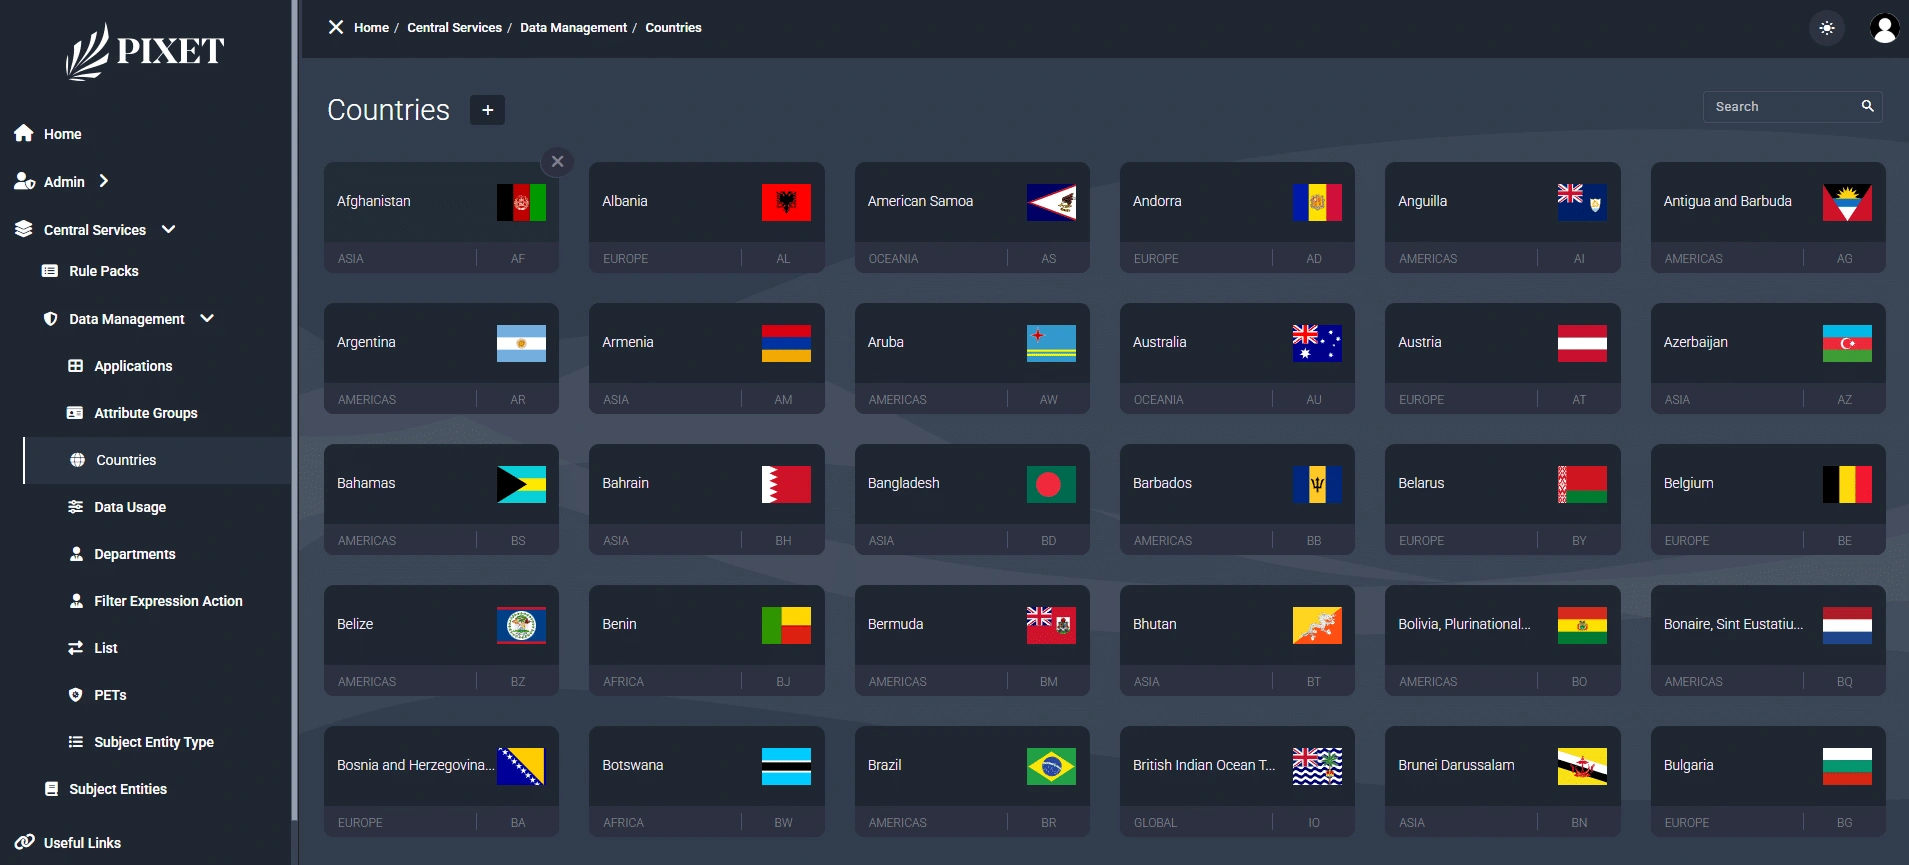Click the add country plus button
The width and height of the screenshot is (1909, 865).
click(487, 110)
